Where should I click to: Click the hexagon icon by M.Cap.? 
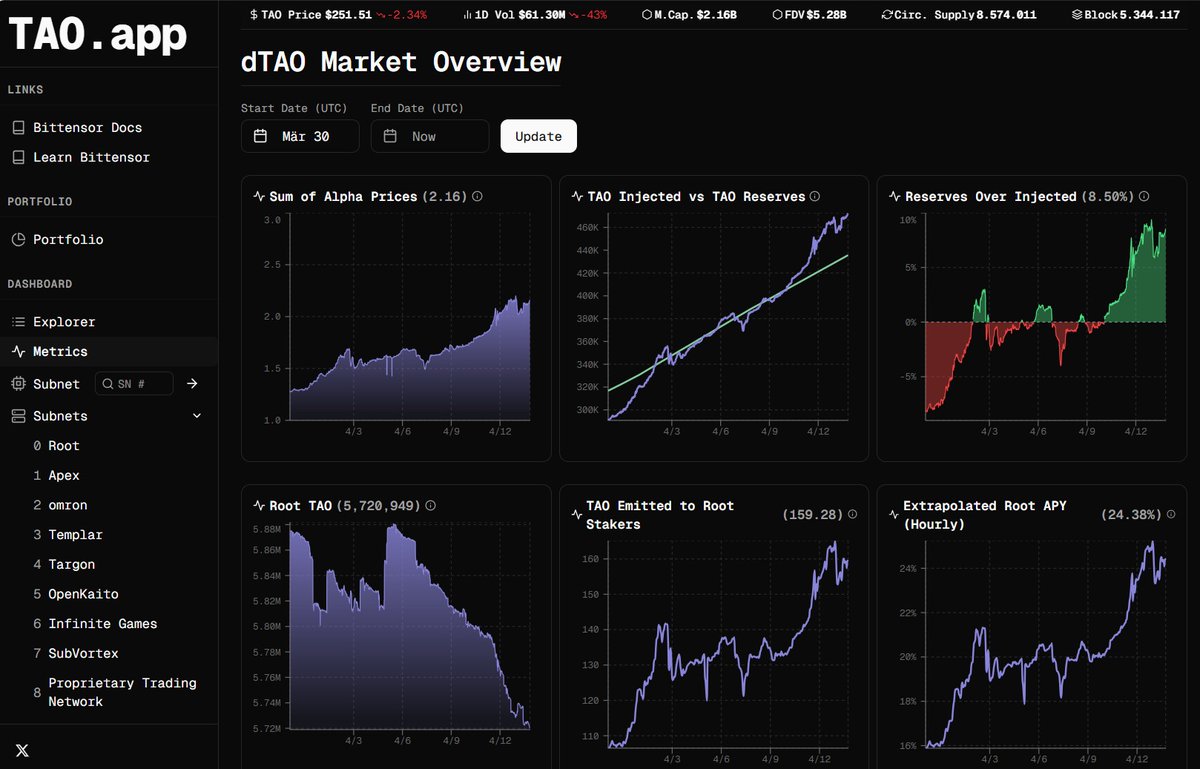[646, 15]
